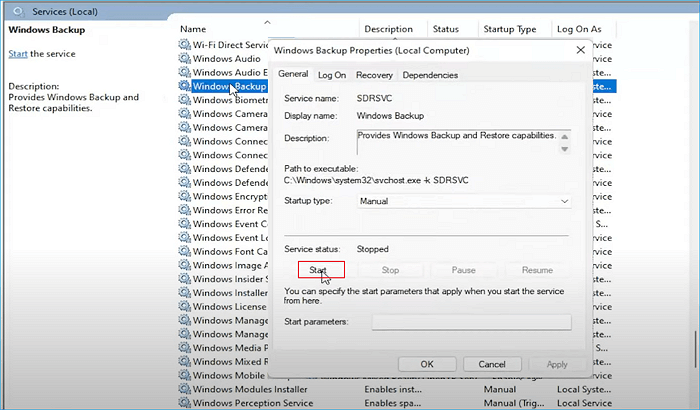Click the gear icon next to Windows Modules Installer
The width and height of the screenshot is (700, 410).
184,388
